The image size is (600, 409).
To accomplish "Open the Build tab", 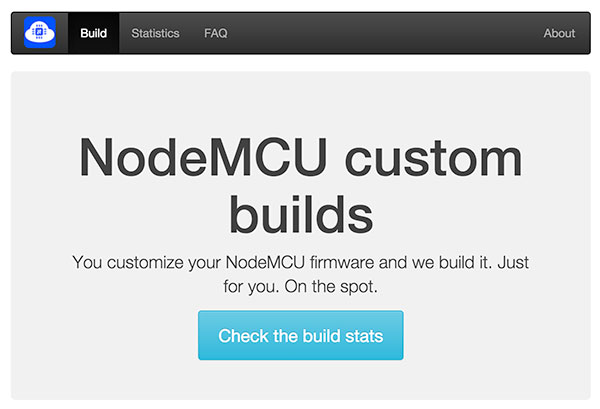I will [94, 33].
